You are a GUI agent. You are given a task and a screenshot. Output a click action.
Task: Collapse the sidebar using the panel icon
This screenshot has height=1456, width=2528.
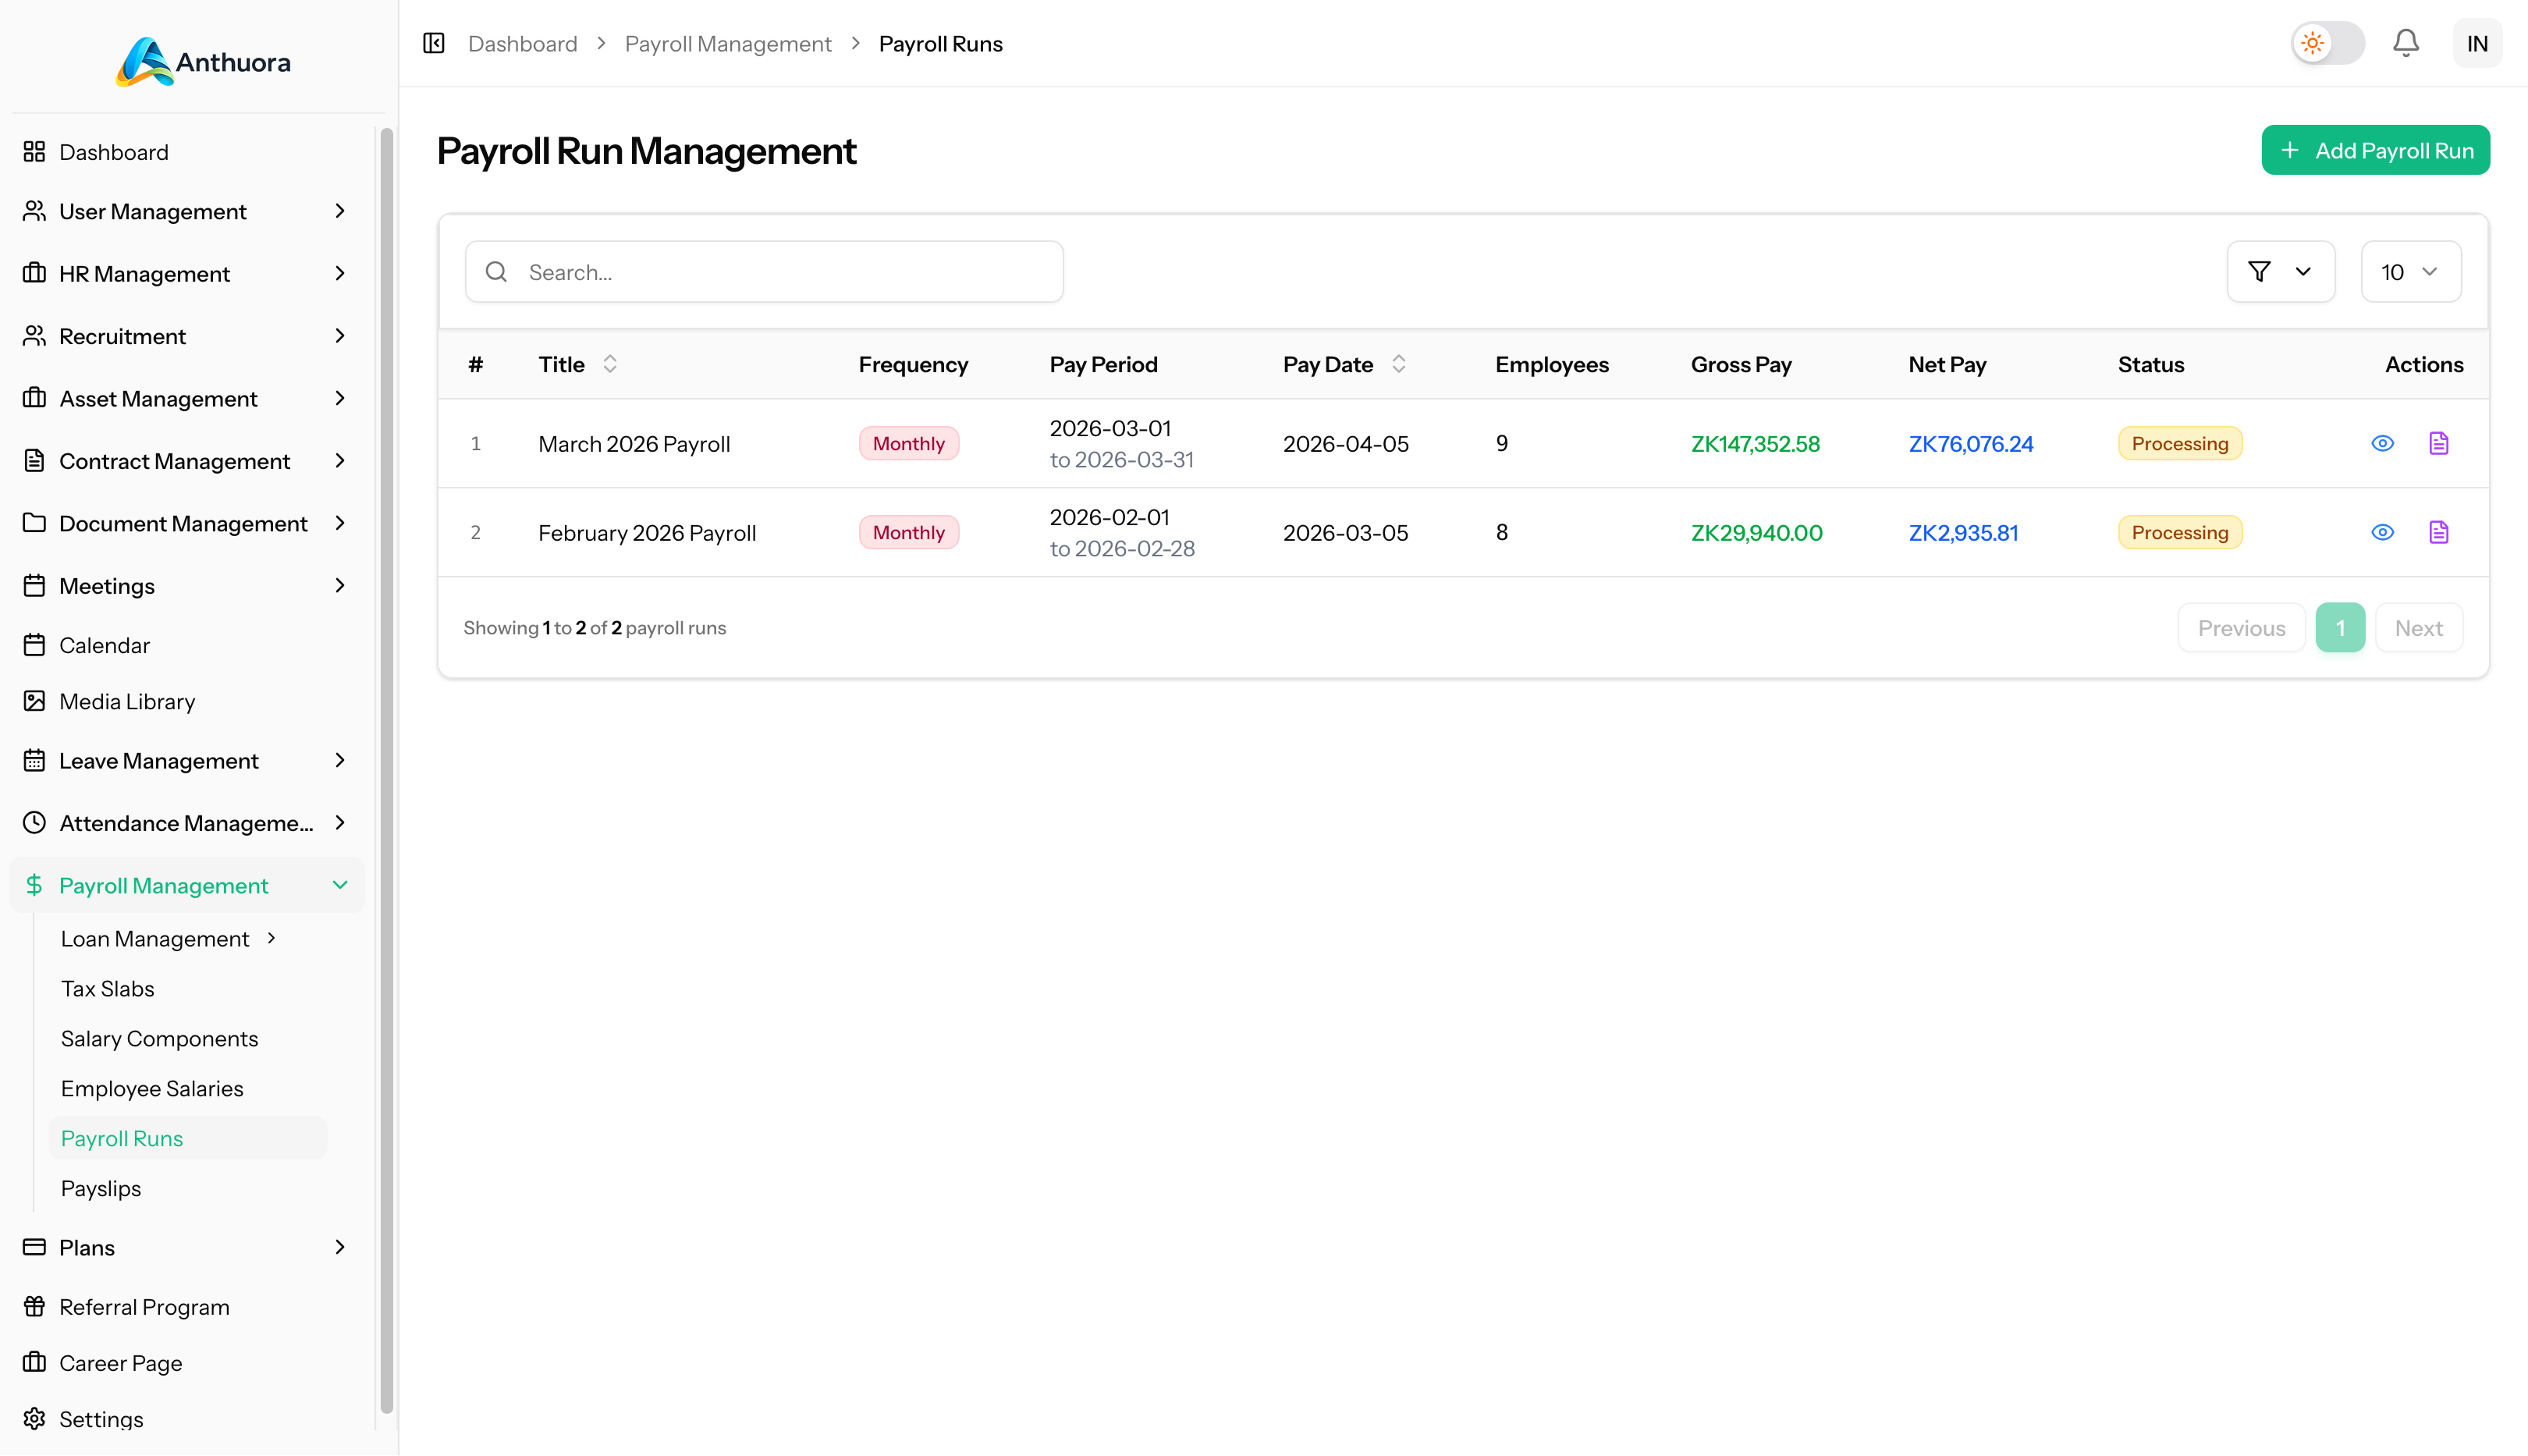[x=433, y=43]
